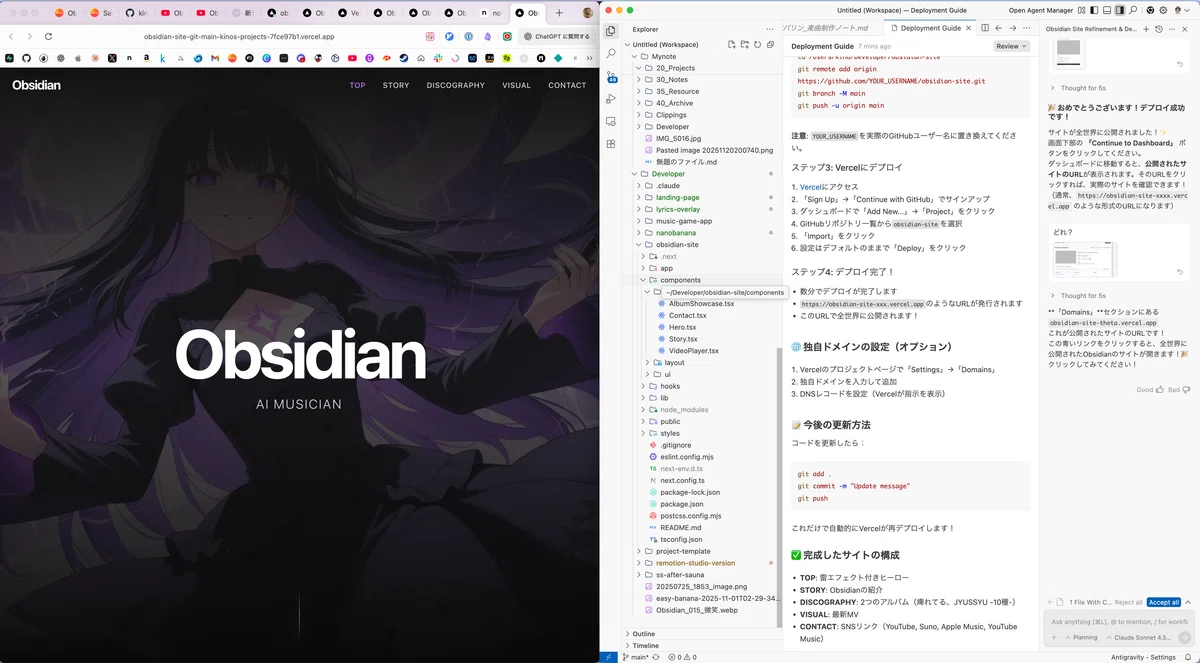Toggle the agent side panel layout button

point(1119,9)
